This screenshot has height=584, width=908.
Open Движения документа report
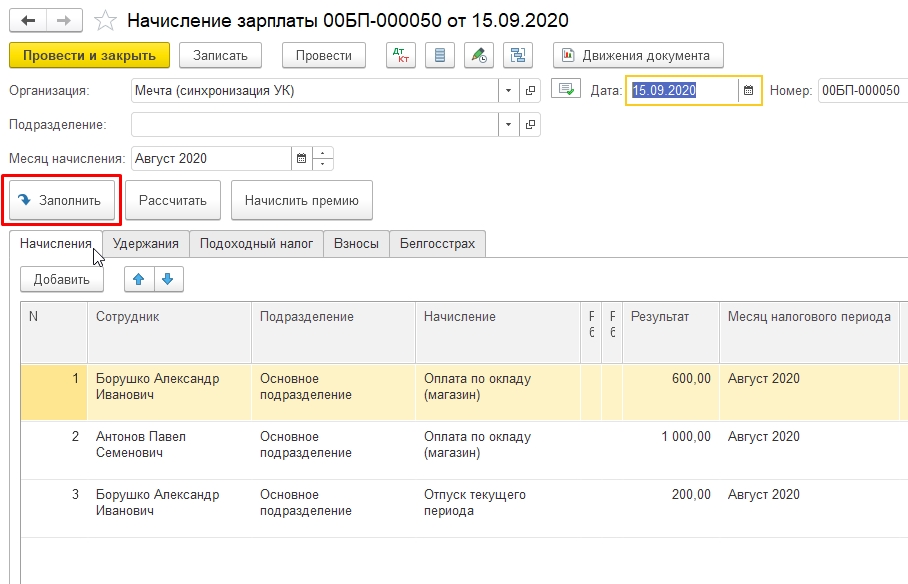point(638,55)
